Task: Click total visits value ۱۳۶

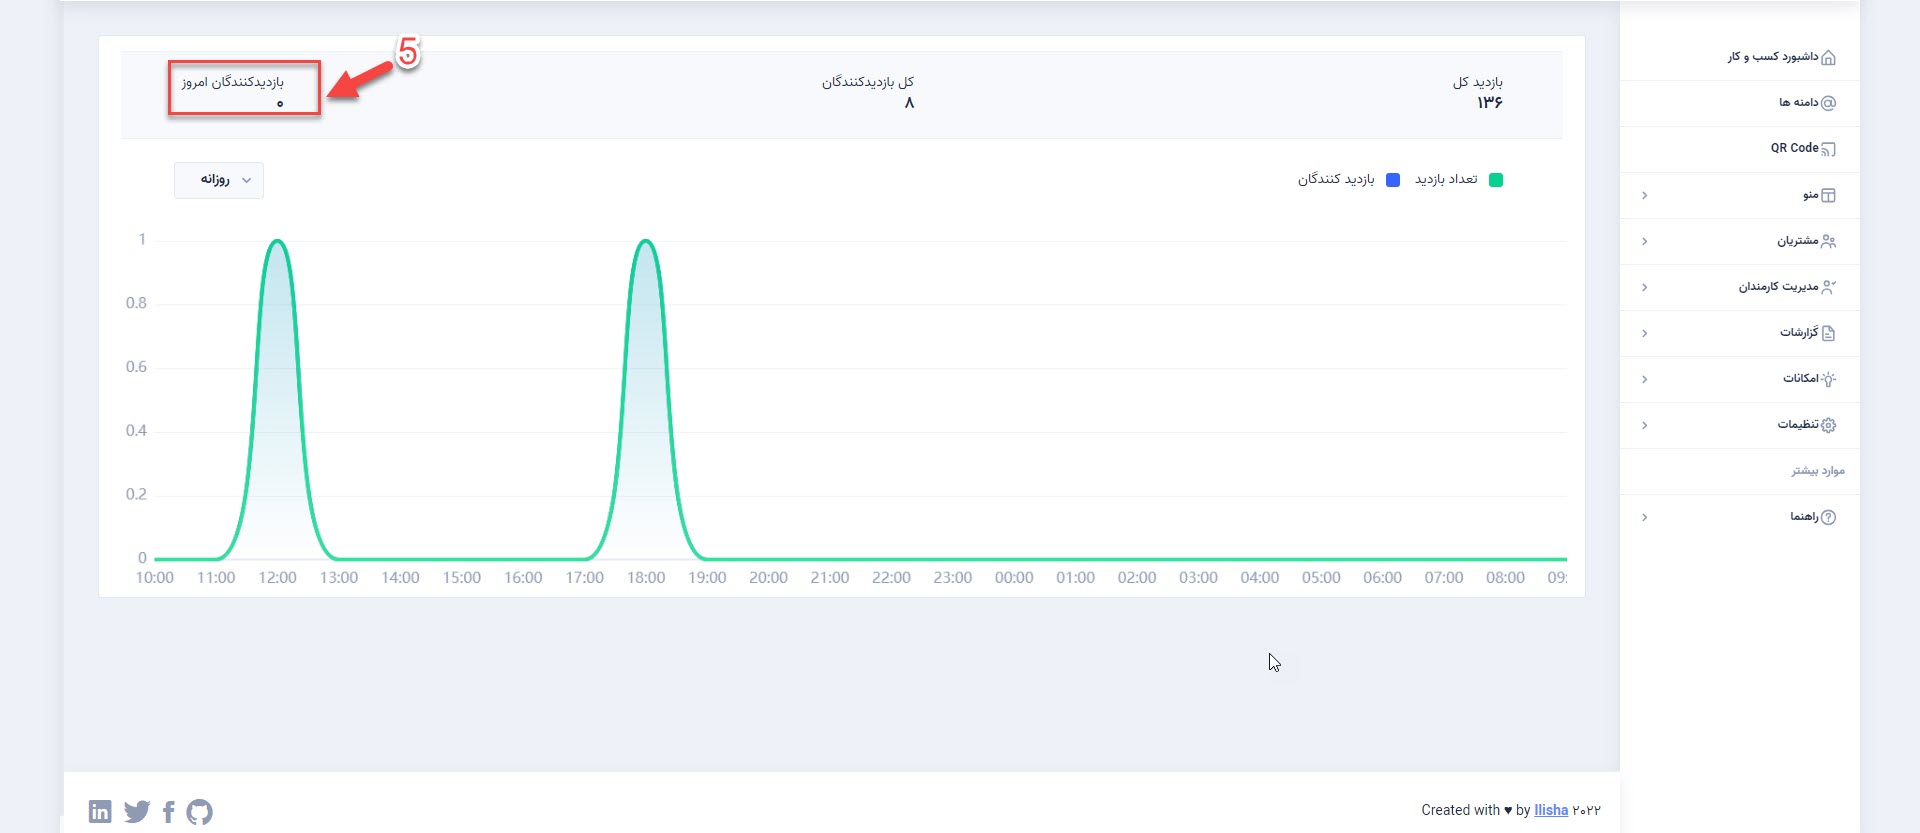Action: 1490,102
